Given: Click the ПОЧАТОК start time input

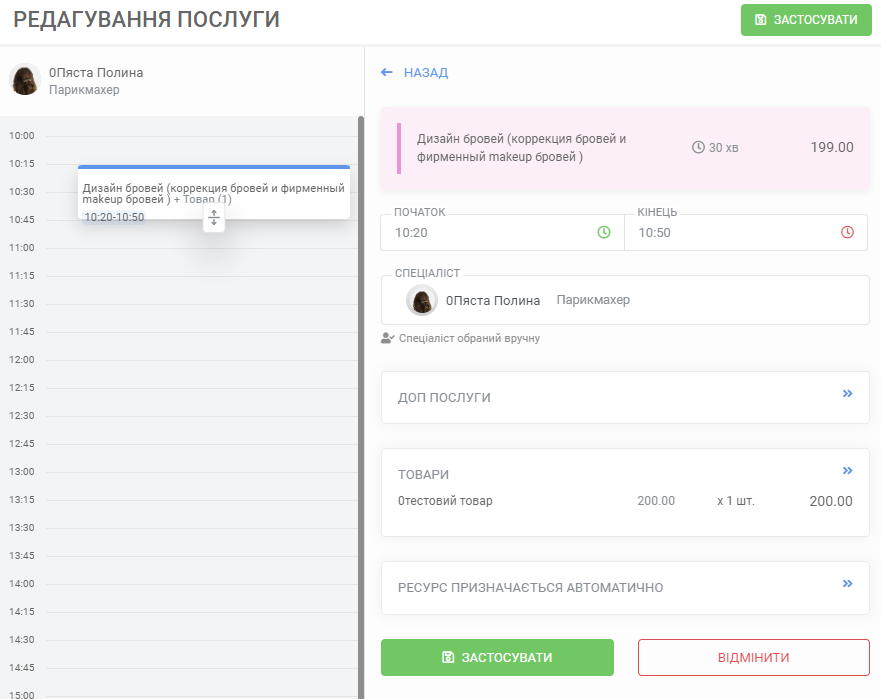Looking at the screenshot, I should pos(490,233).
